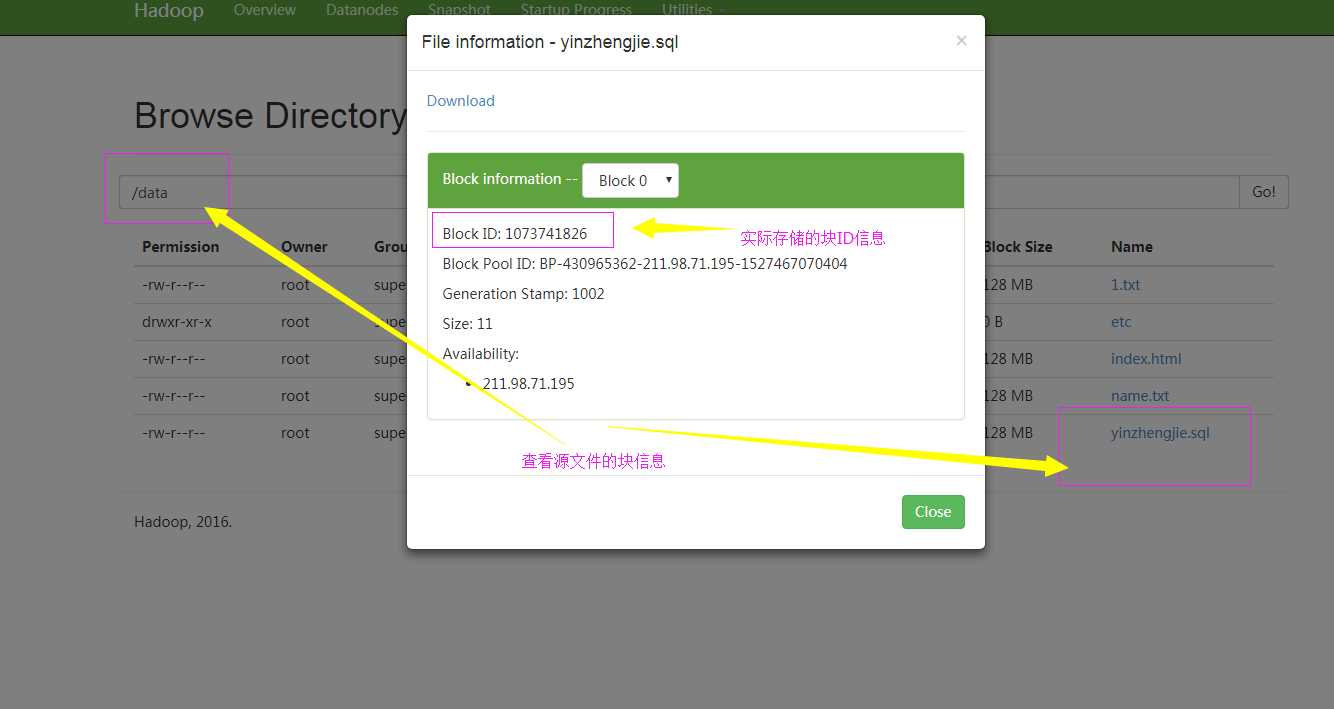Click the Go! button

click(x=1264, y=192)
